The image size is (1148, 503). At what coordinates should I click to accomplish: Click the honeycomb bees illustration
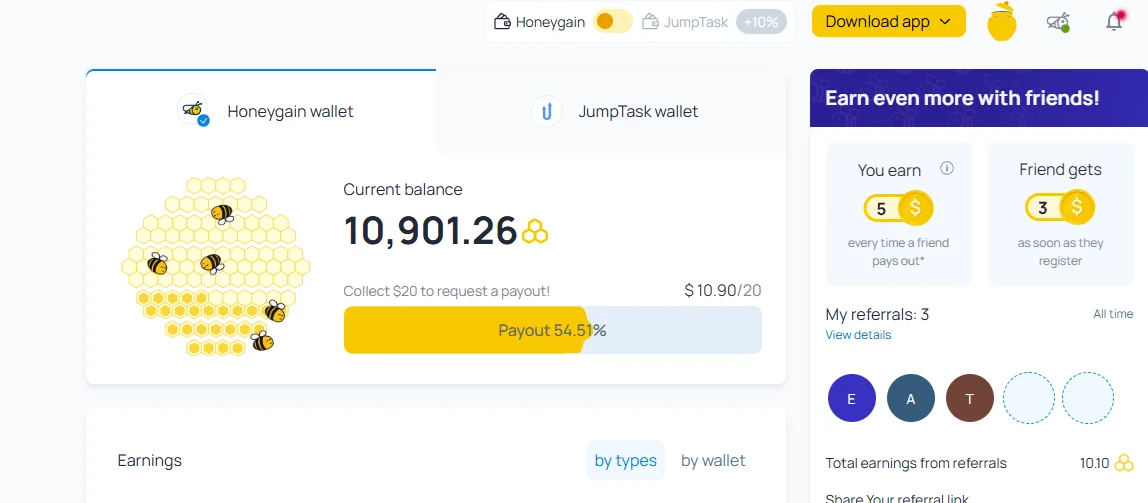tap(215, 266)
